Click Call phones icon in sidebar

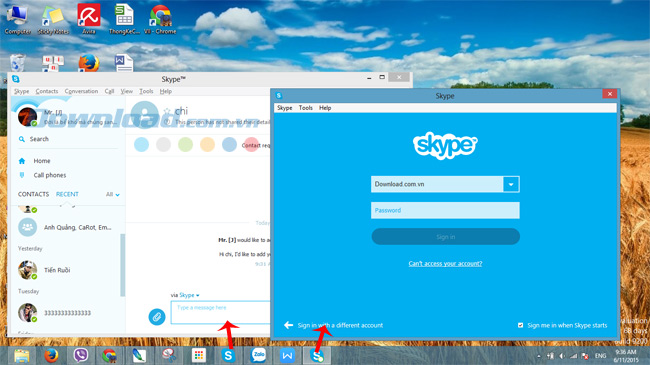[x=22, y=175]
